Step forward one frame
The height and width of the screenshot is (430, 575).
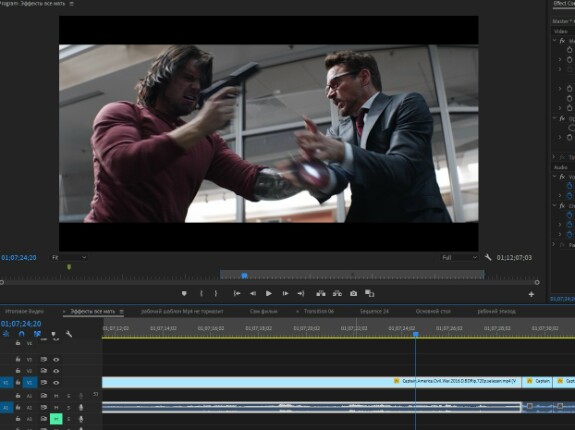point(285,294)
